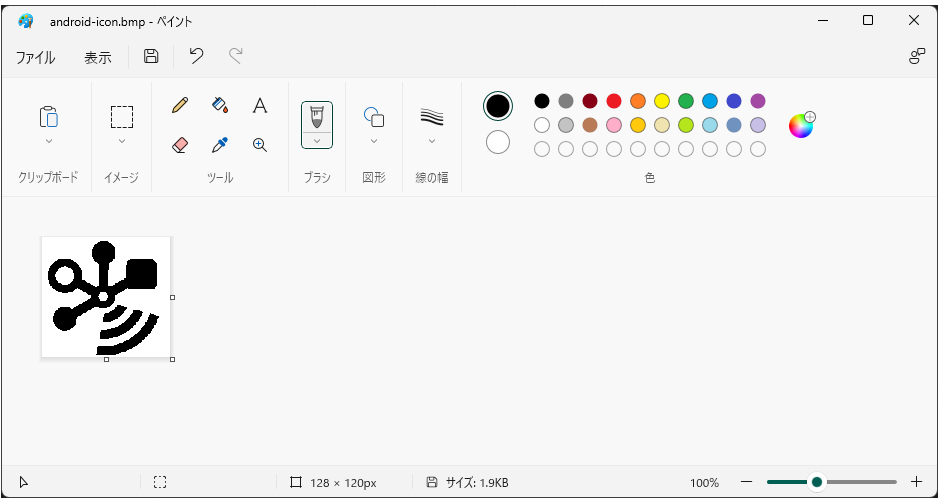Expand the clipboard paste dropdown
This screenshot has height=500, width=939.
coord(48,142)
